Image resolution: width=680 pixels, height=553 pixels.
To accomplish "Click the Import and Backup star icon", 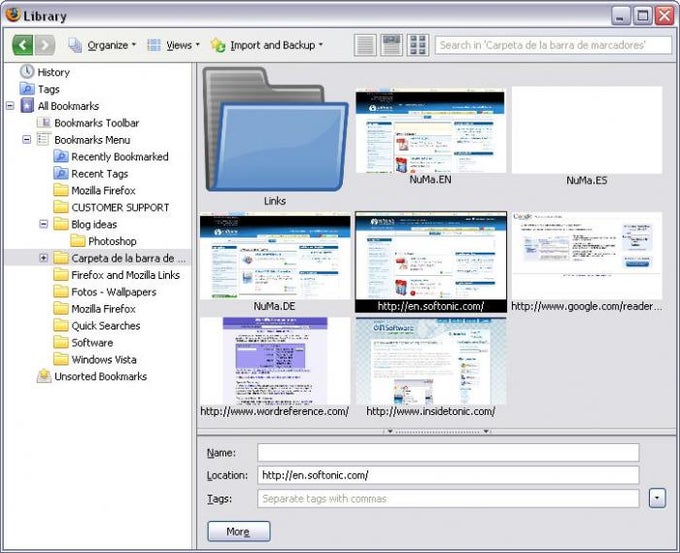I will tap(218, 45).
